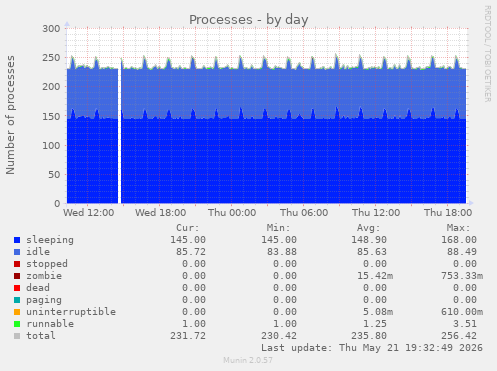Click sleeping average value 148.90
The image size is (497, 371).
[369, 240]
